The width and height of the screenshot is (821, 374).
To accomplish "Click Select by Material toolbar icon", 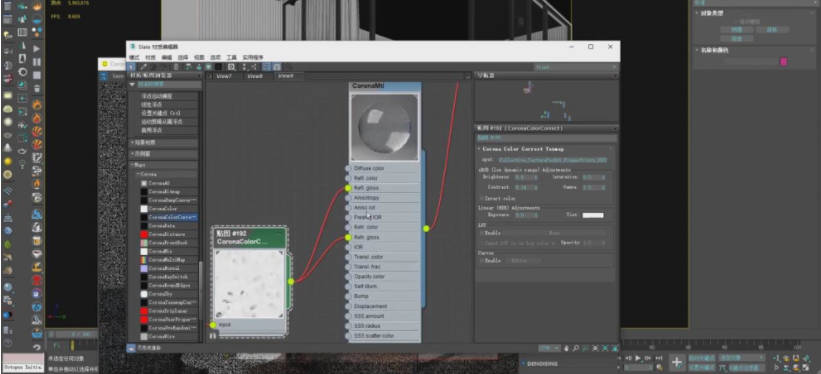I will coord(289,67).
